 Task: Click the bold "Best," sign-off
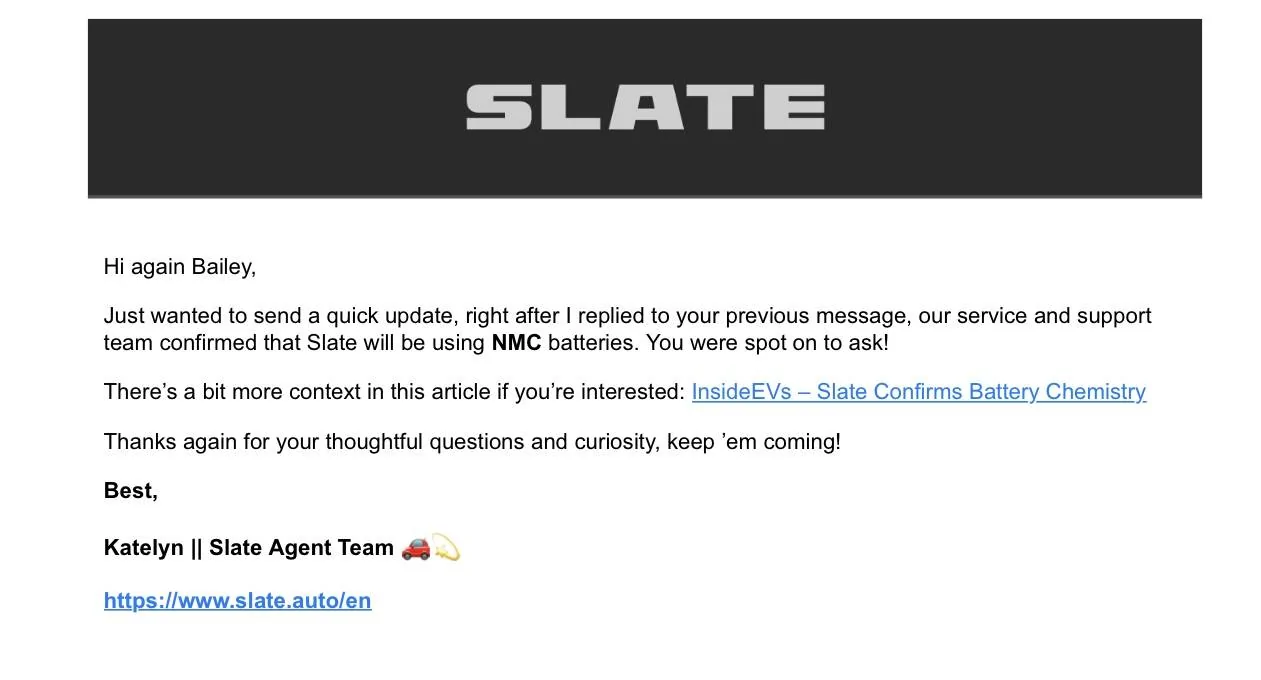click(131, 491)
